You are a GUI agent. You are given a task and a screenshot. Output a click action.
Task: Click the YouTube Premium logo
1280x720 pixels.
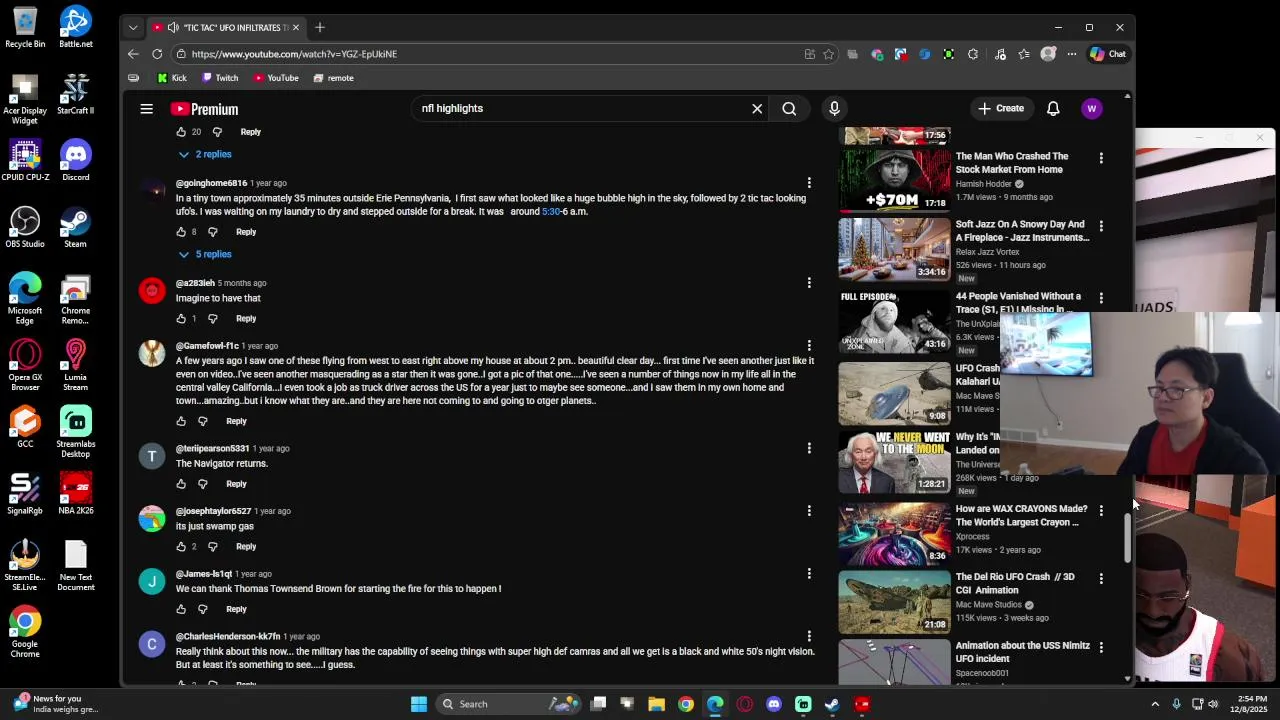(x=204, y=109)
